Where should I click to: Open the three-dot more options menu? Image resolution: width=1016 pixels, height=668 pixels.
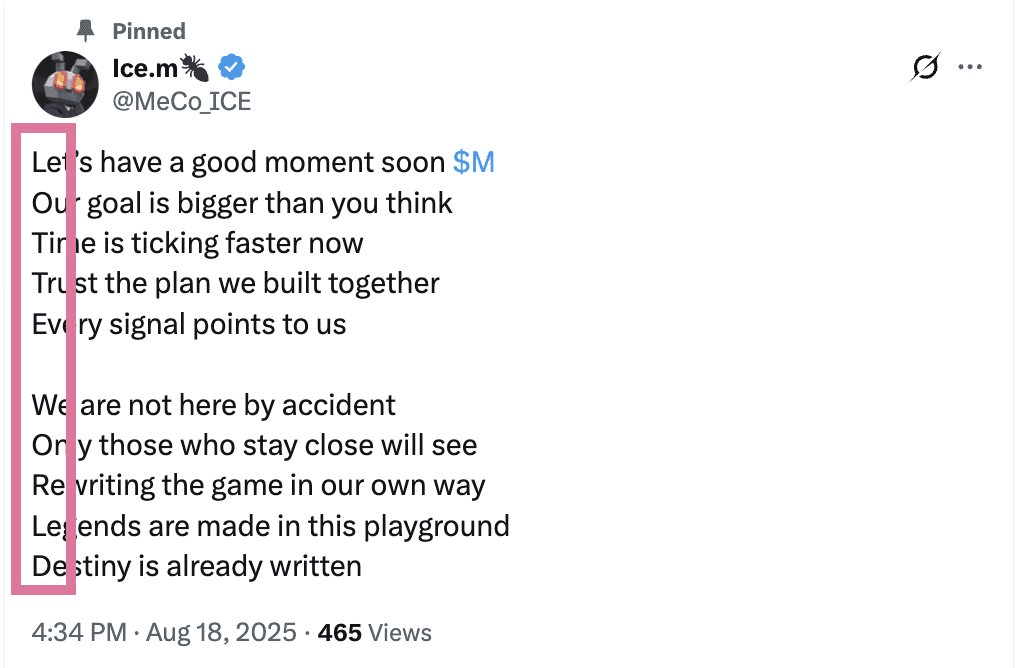click(x=970, y=68)
